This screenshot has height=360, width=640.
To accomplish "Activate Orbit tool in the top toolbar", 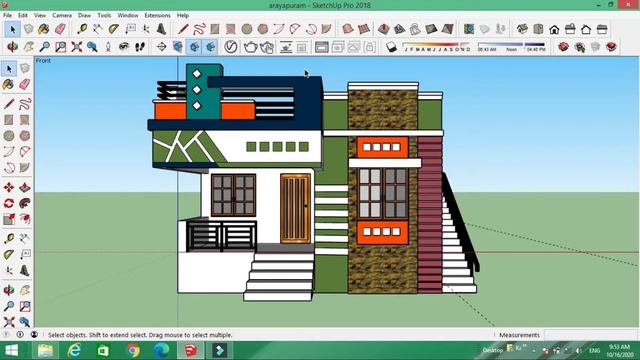I will [12, 47].
